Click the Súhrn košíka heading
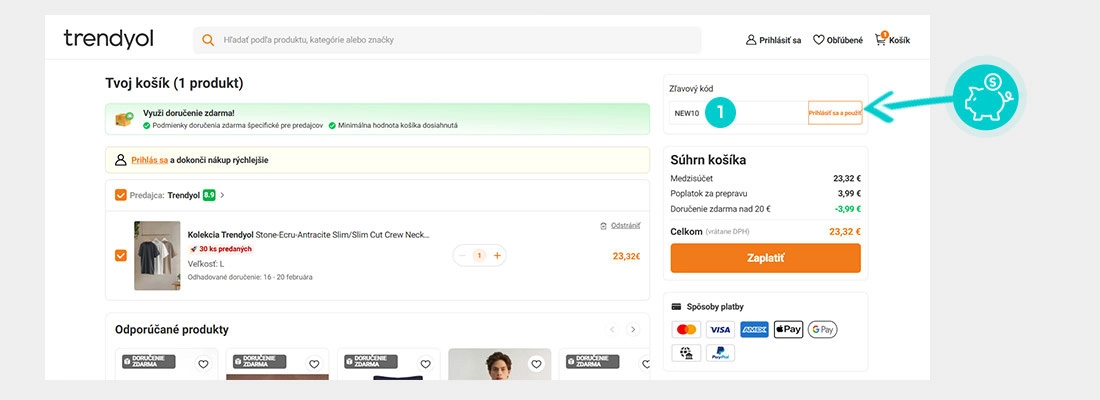Image resolution: width=1100 pixels, height=400 pixels. click(708, 160)
